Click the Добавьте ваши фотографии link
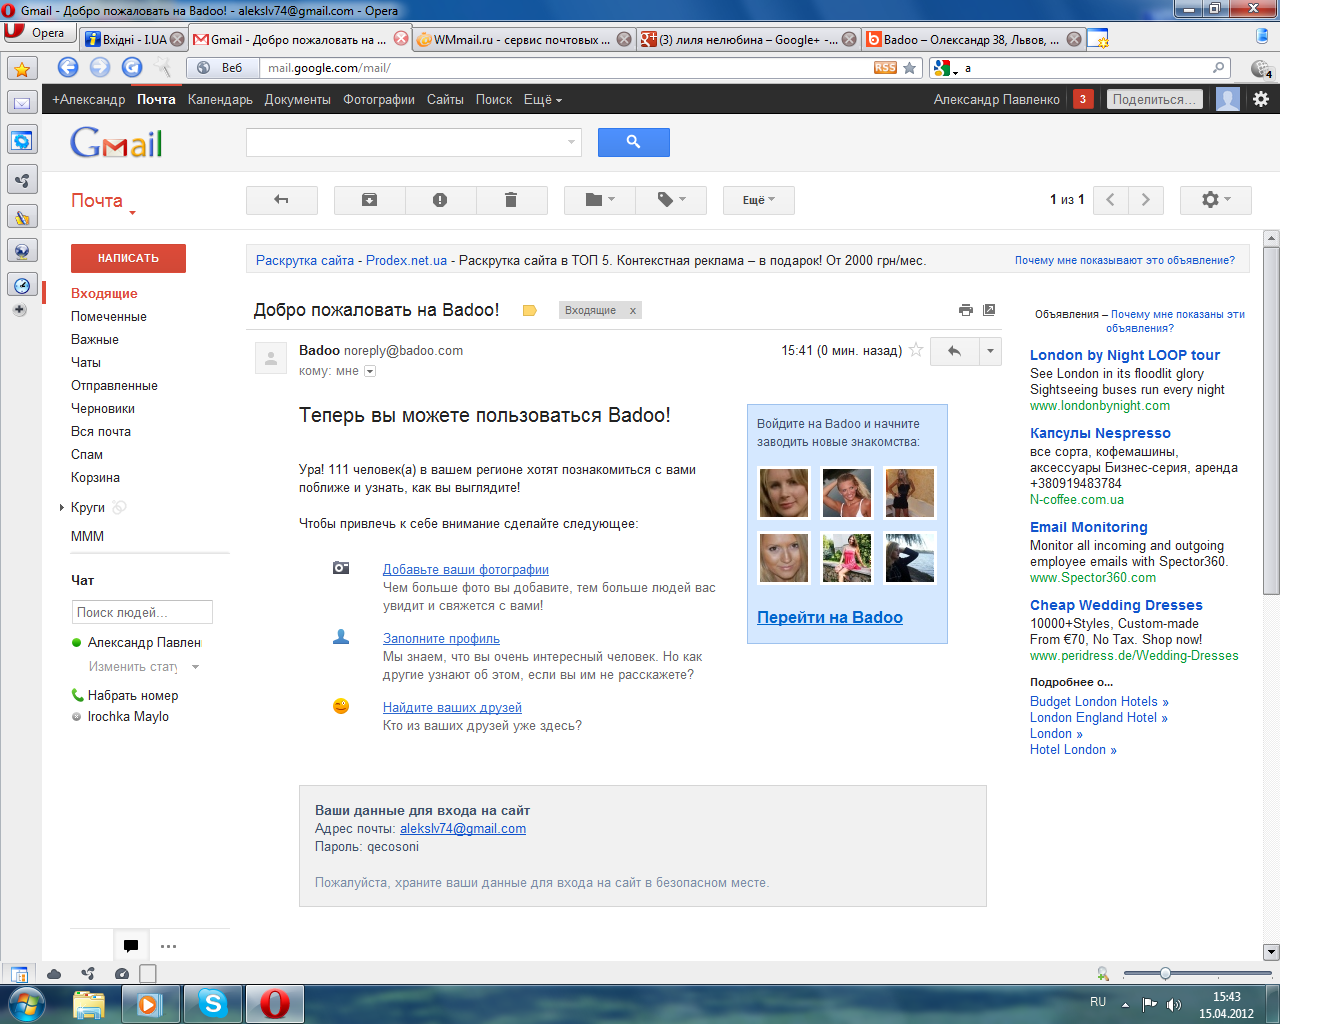Screen dimensions: 1332x1024 coord(466,569)
